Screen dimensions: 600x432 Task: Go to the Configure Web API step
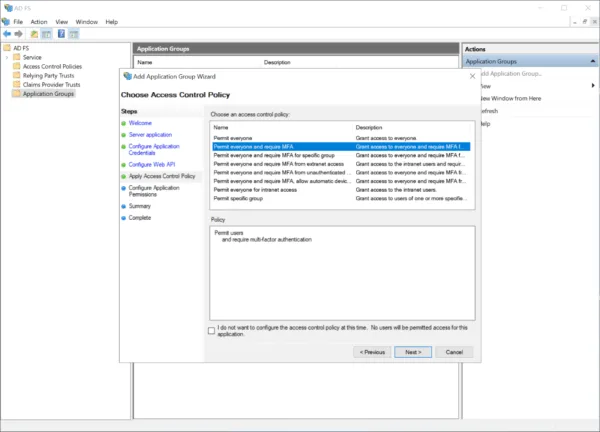[152, 165]
